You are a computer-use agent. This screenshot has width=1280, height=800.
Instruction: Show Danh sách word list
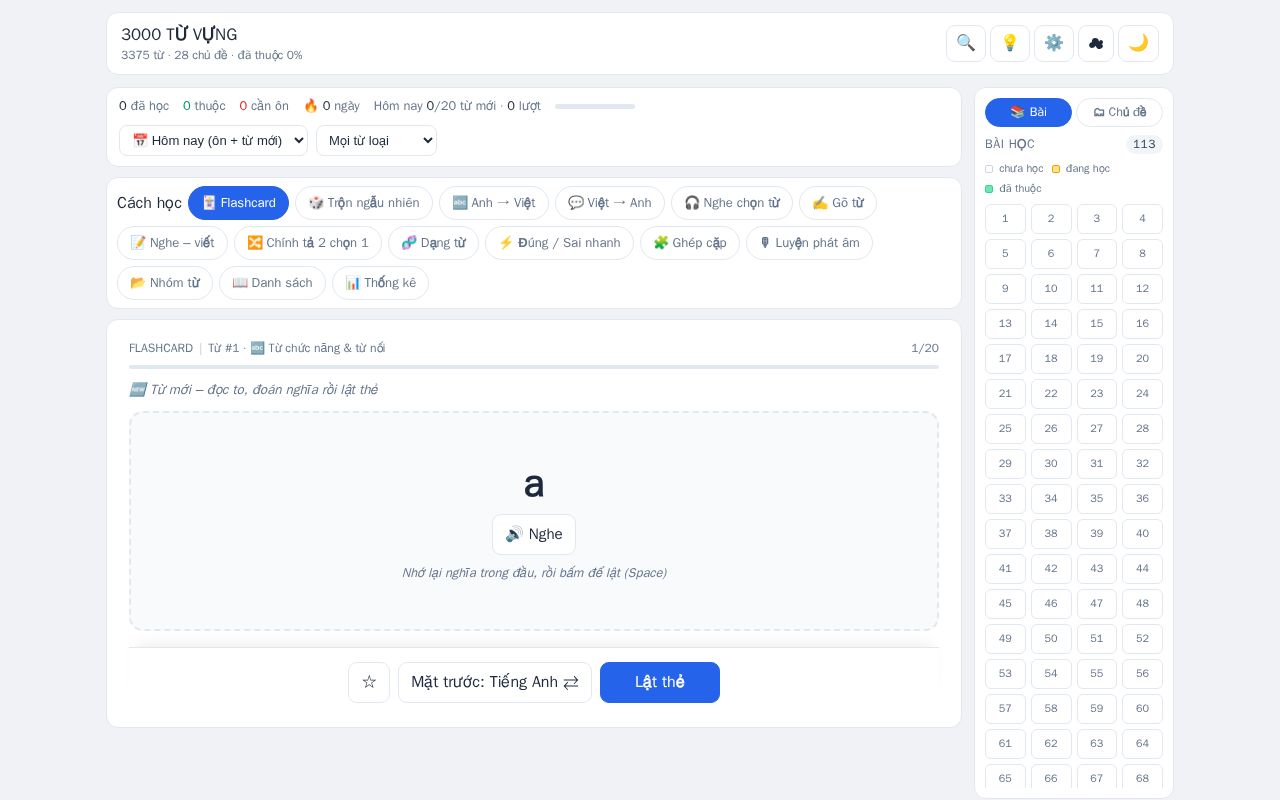tap(272, 283)
